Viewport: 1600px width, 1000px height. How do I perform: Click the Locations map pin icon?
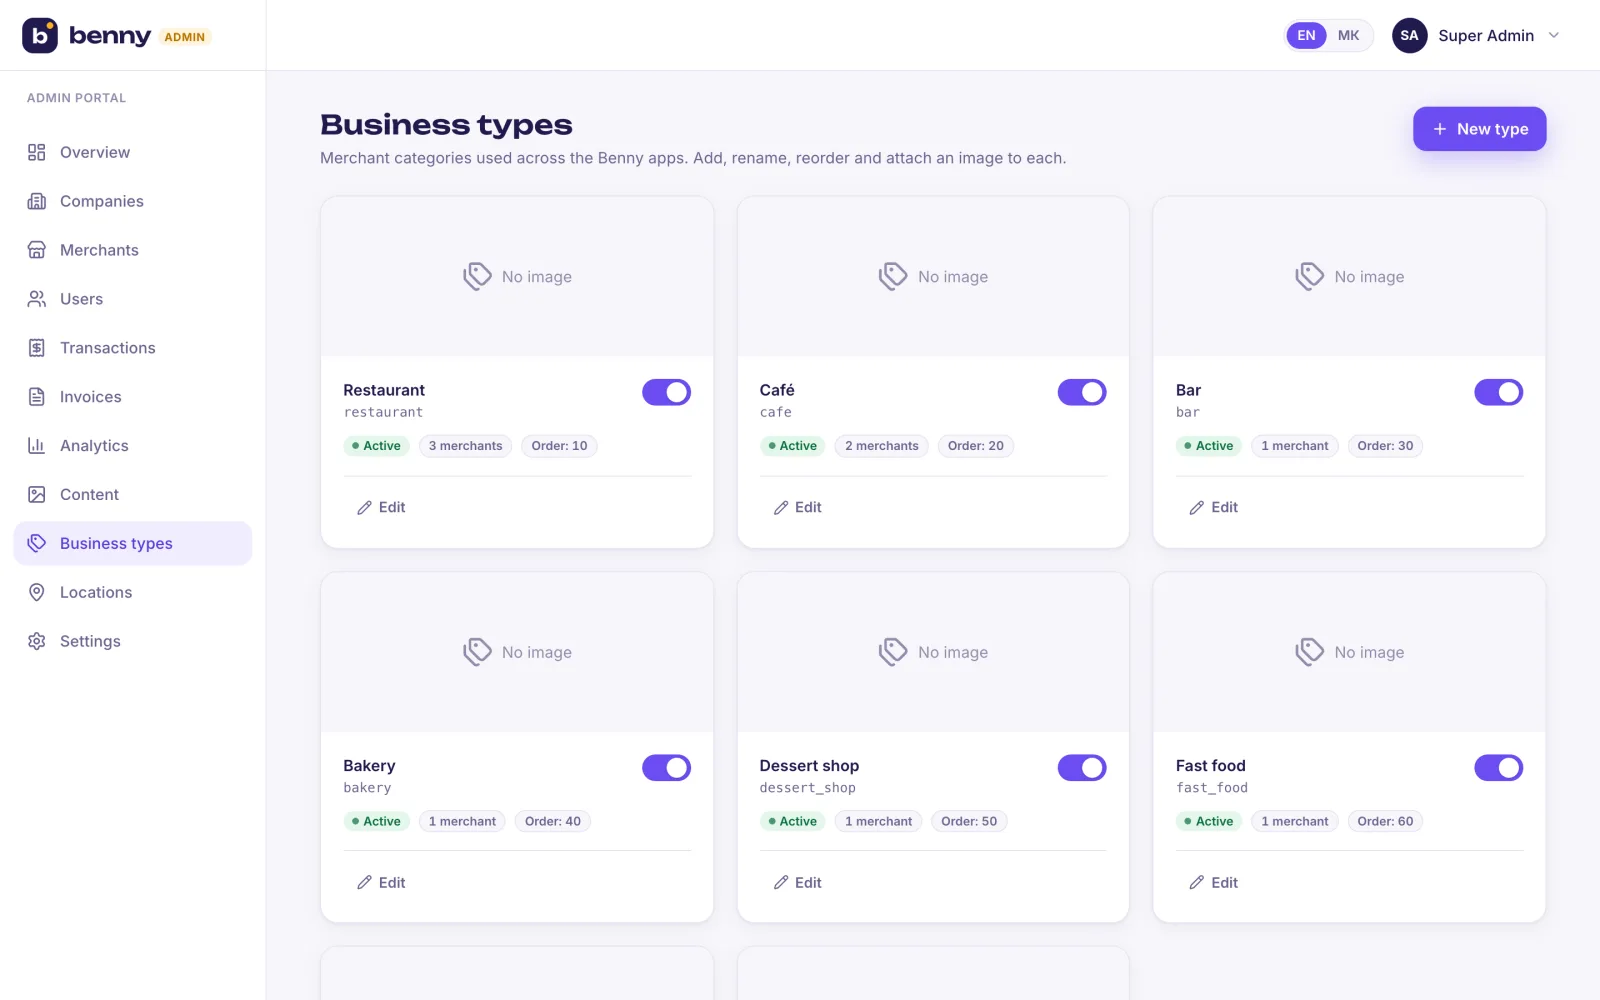(x=37, y=592)
